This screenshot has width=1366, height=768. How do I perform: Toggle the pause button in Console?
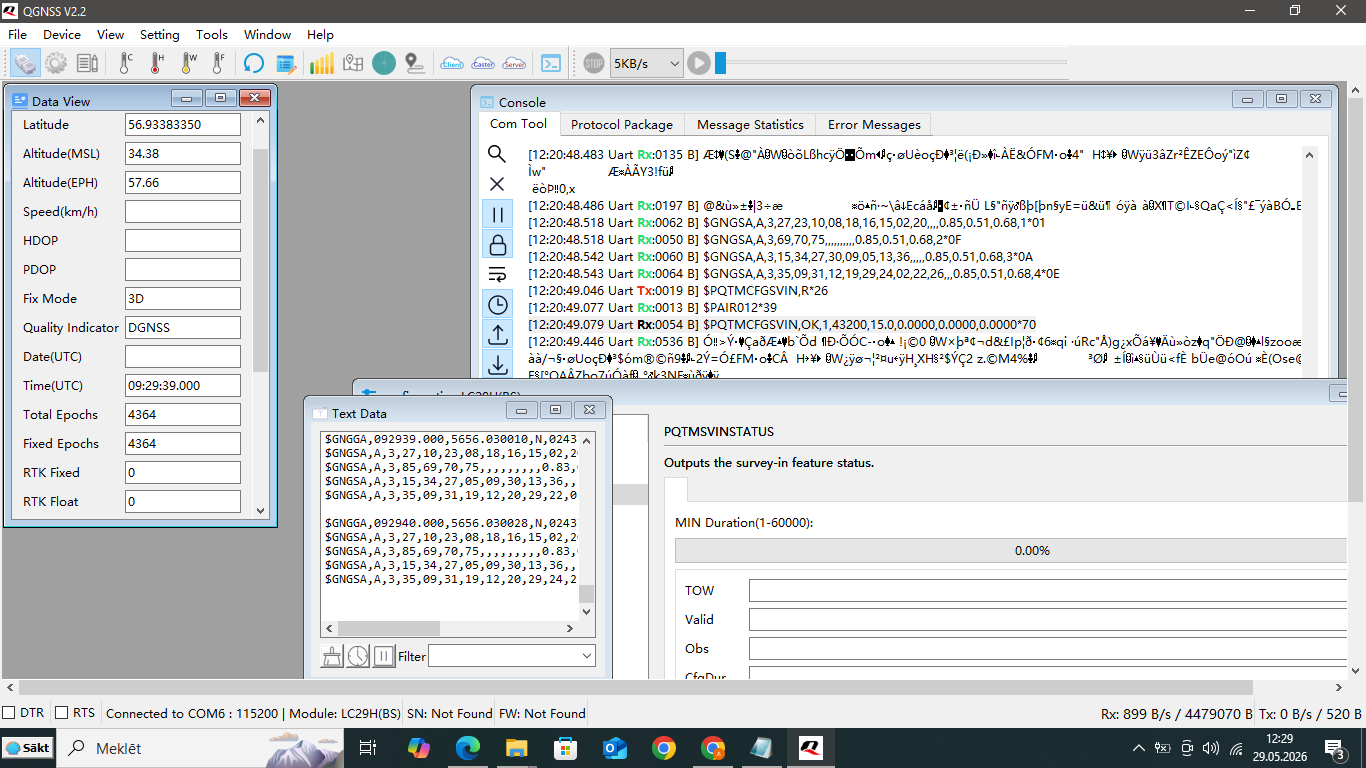coord(497,214)
